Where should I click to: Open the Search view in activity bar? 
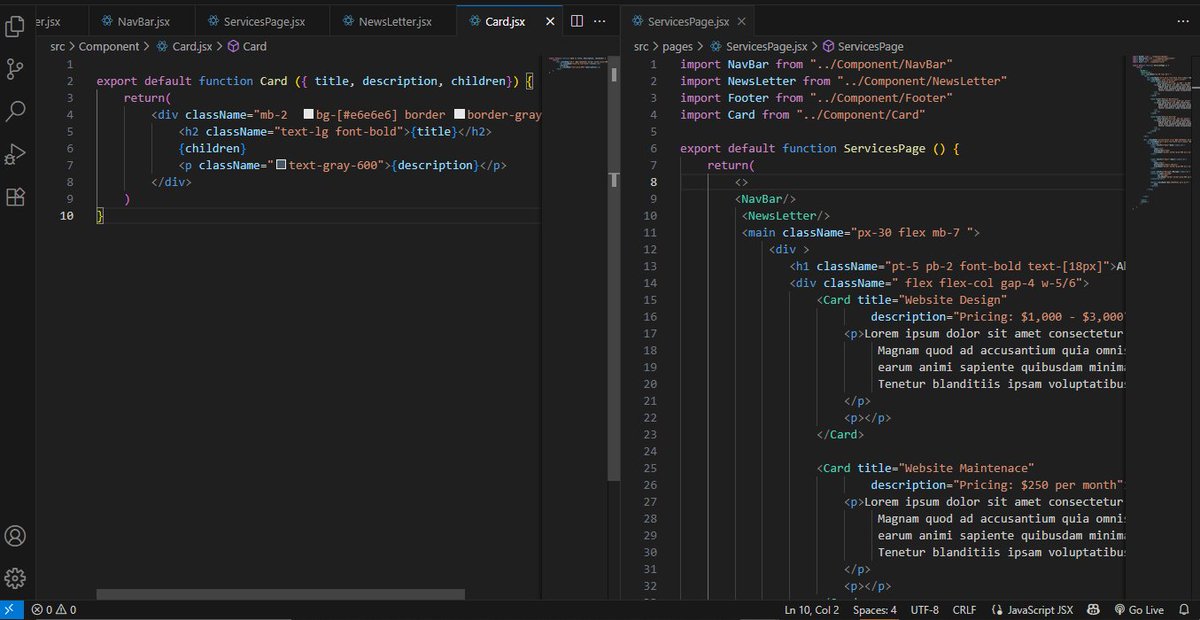[15, 111]
